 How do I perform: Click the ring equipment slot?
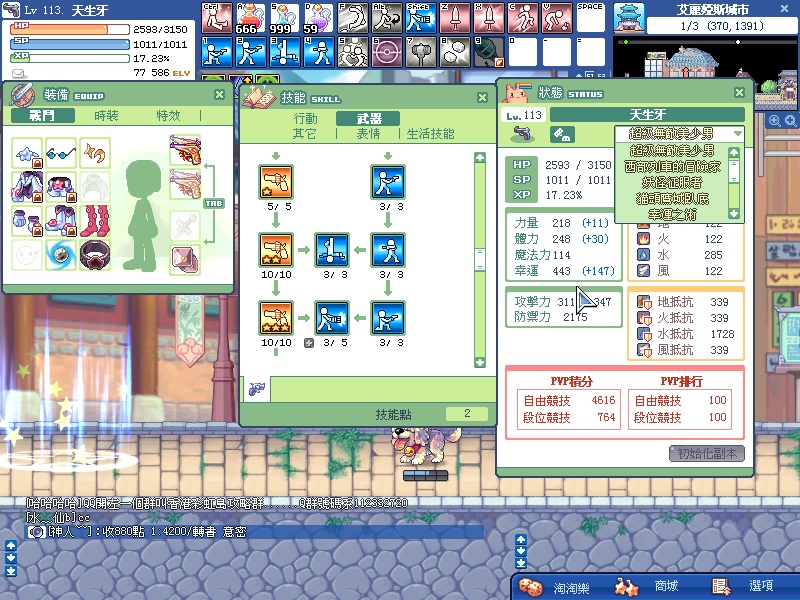coord(95,255)
